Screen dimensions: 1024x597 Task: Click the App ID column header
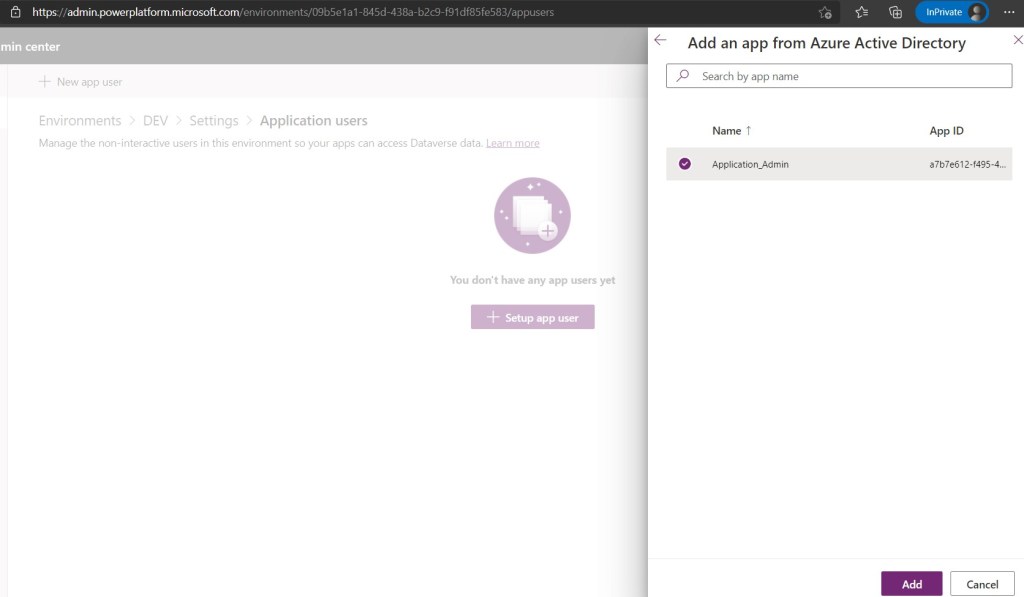(946, 131)
